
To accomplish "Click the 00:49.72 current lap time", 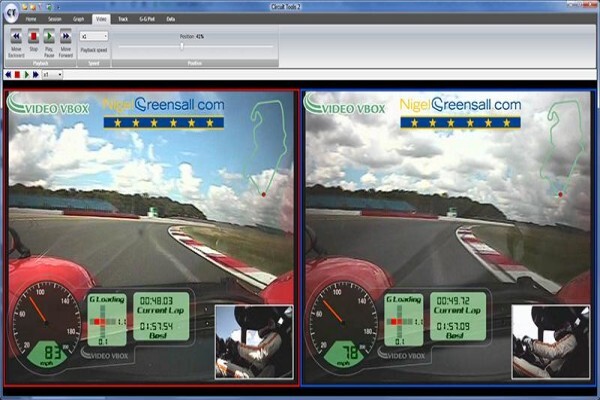I will tap(453, 300).
